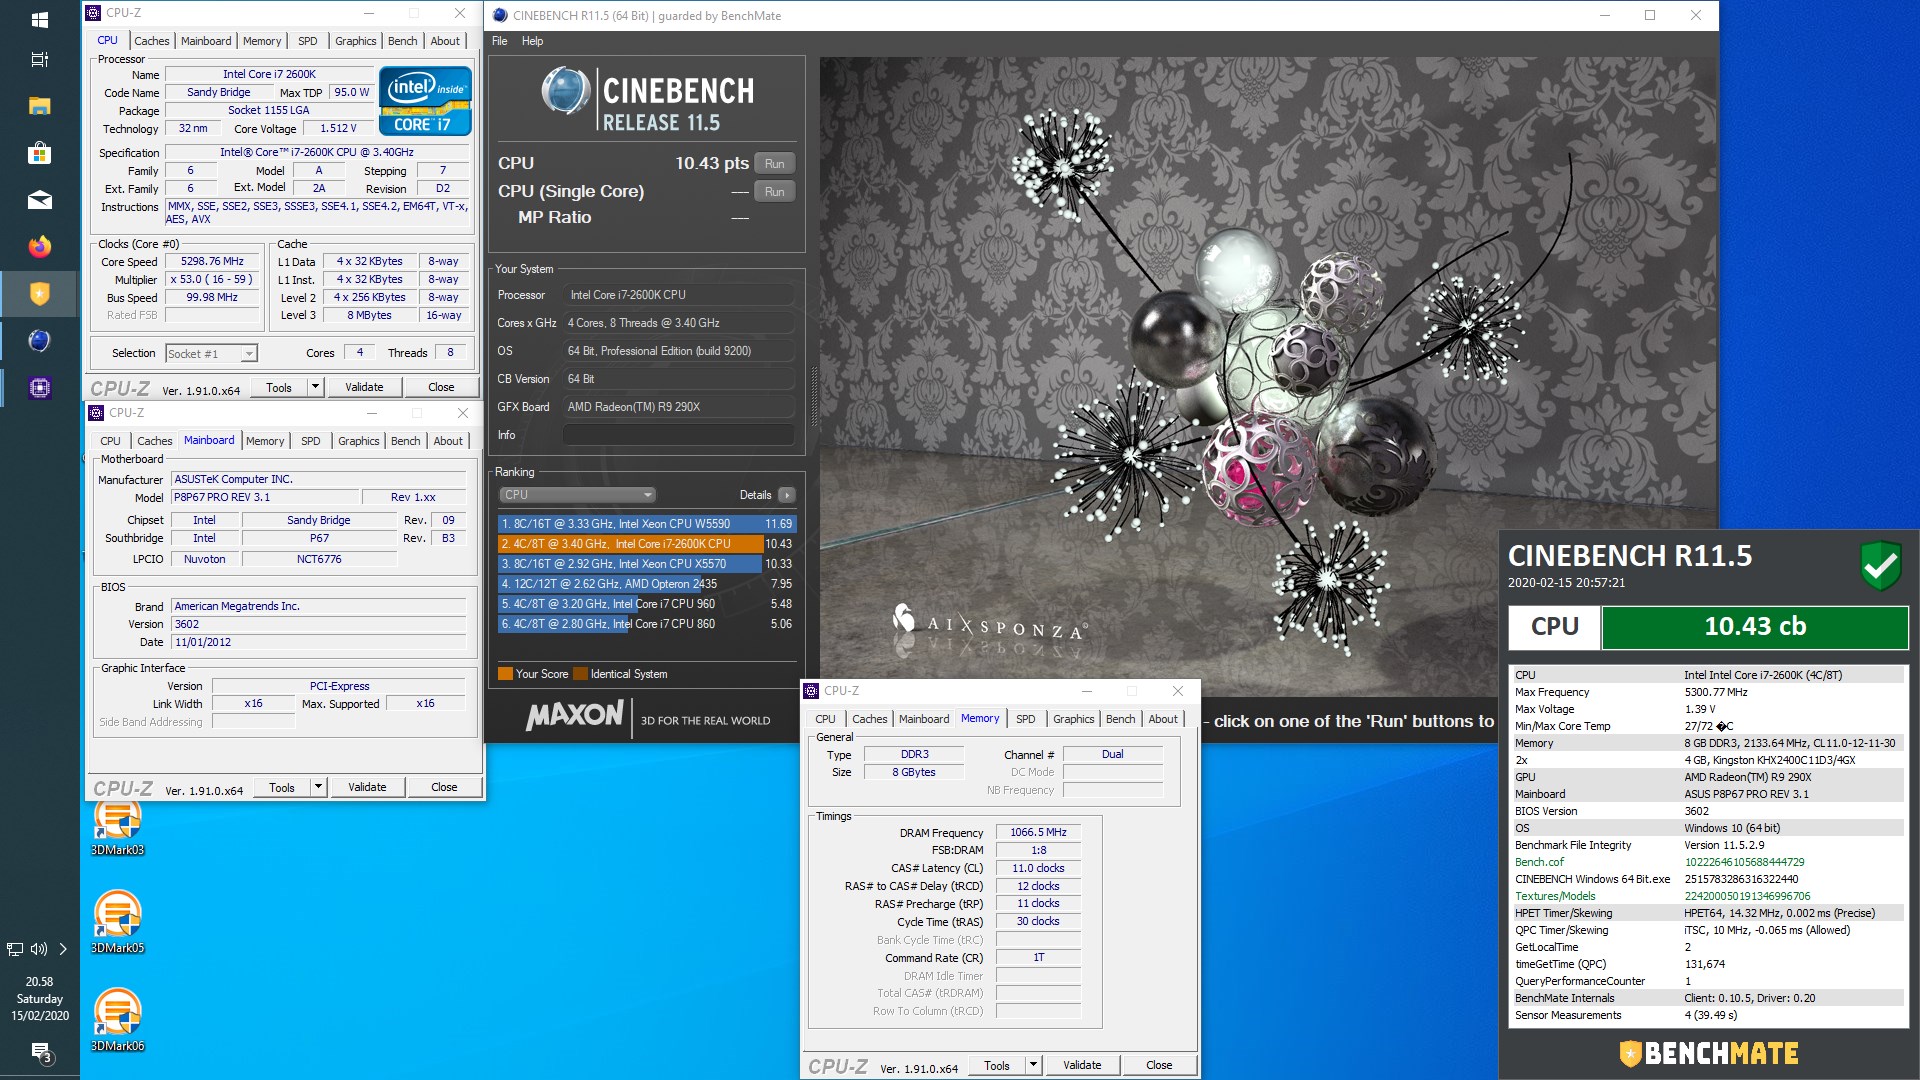Click the Bench.cof integrity entry in BenchMate
Screen dimensions: 1920x1080
coord(1707,862)
